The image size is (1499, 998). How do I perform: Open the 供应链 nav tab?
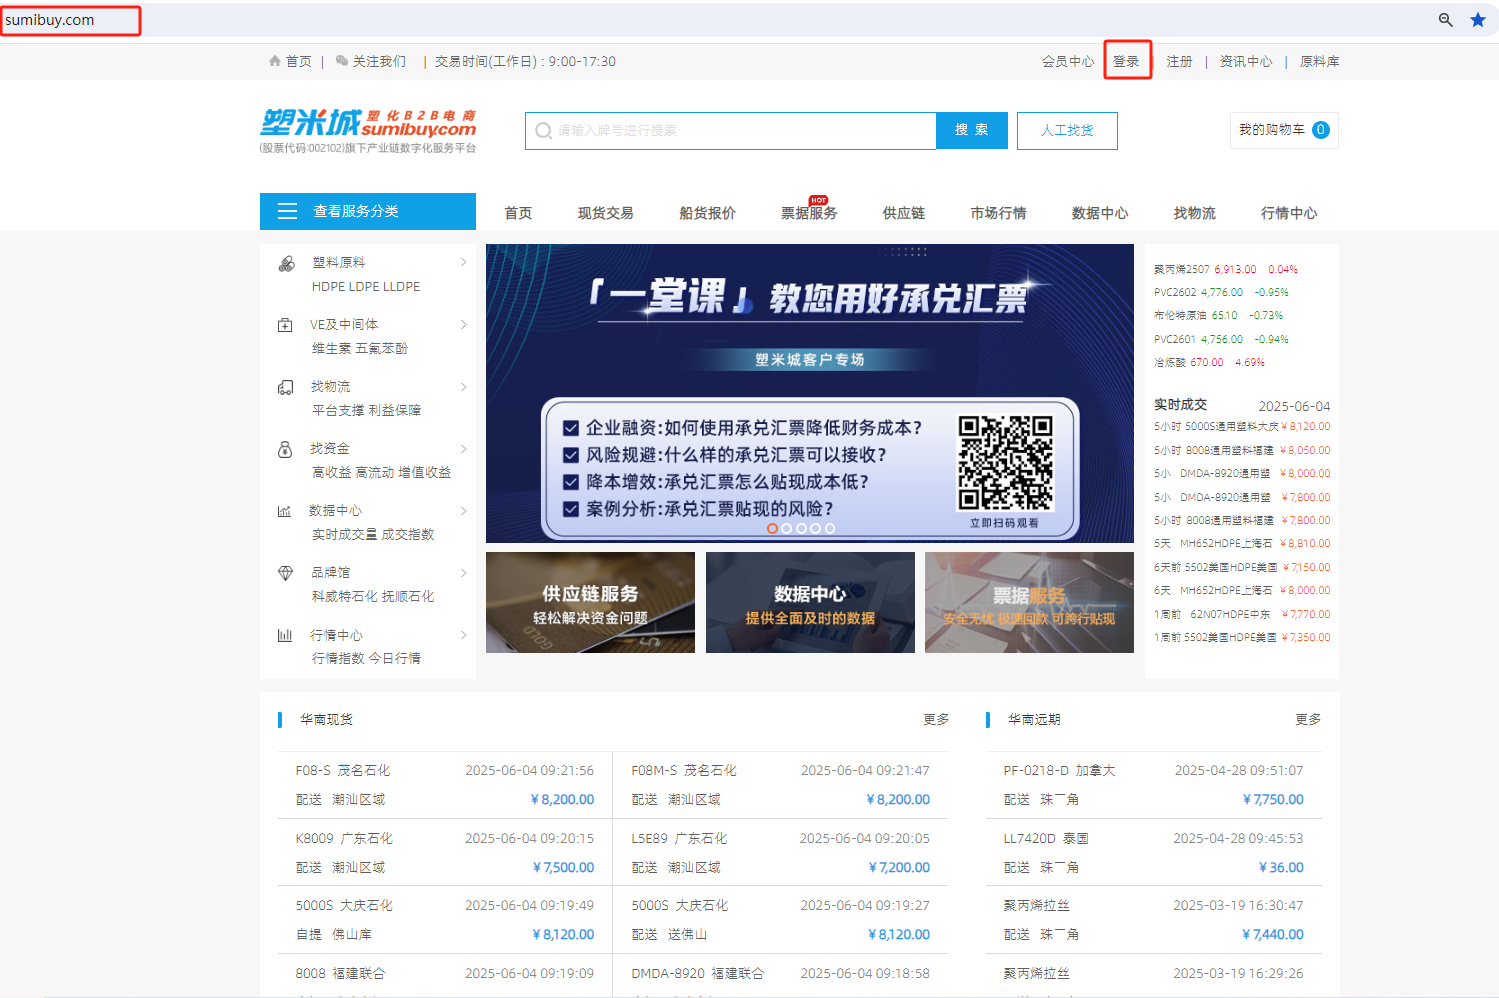pos(904,213)
